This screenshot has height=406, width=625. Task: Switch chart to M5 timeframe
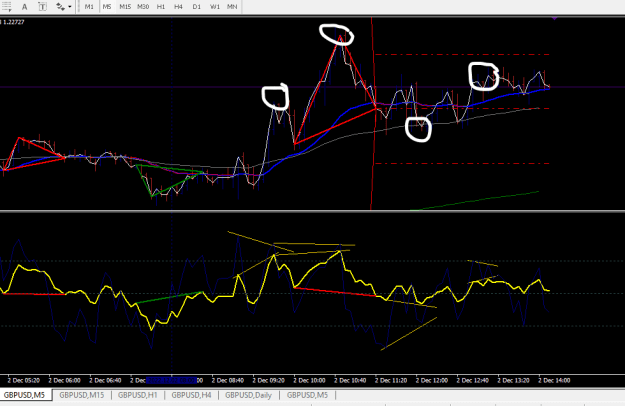(x=106, y=7)
